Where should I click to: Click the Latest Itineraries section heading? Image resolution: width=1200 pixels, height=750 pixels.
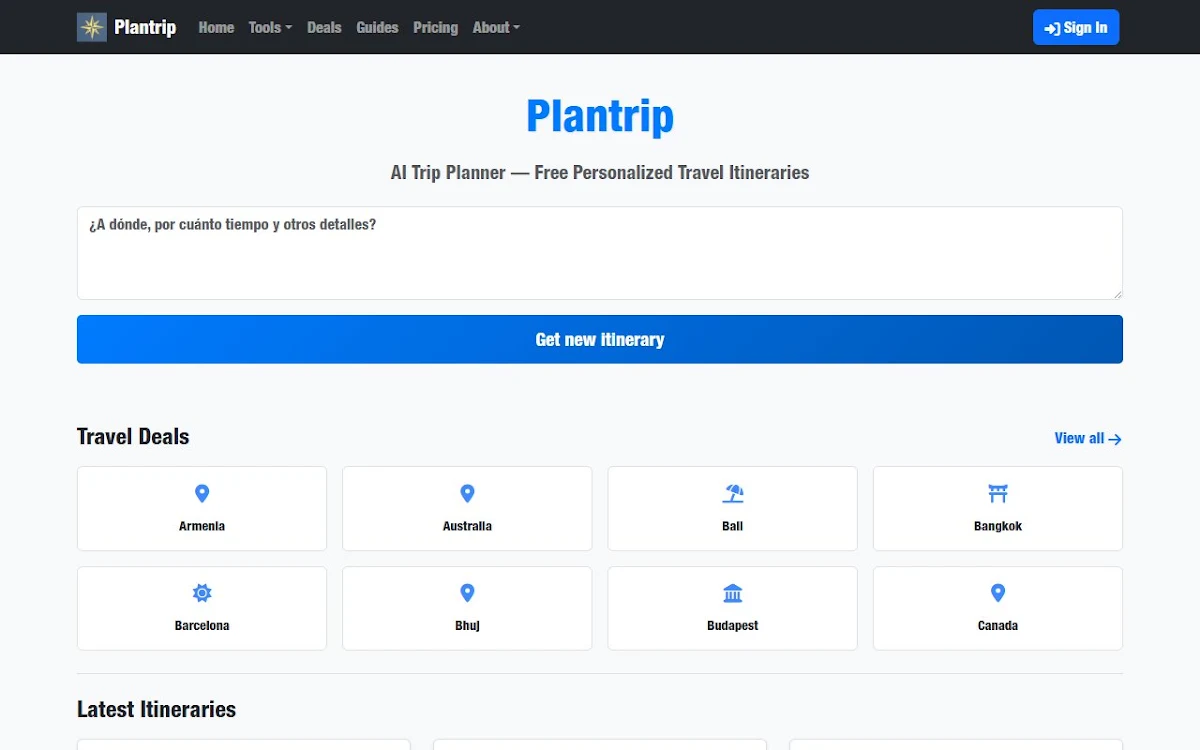pos(157,710)
